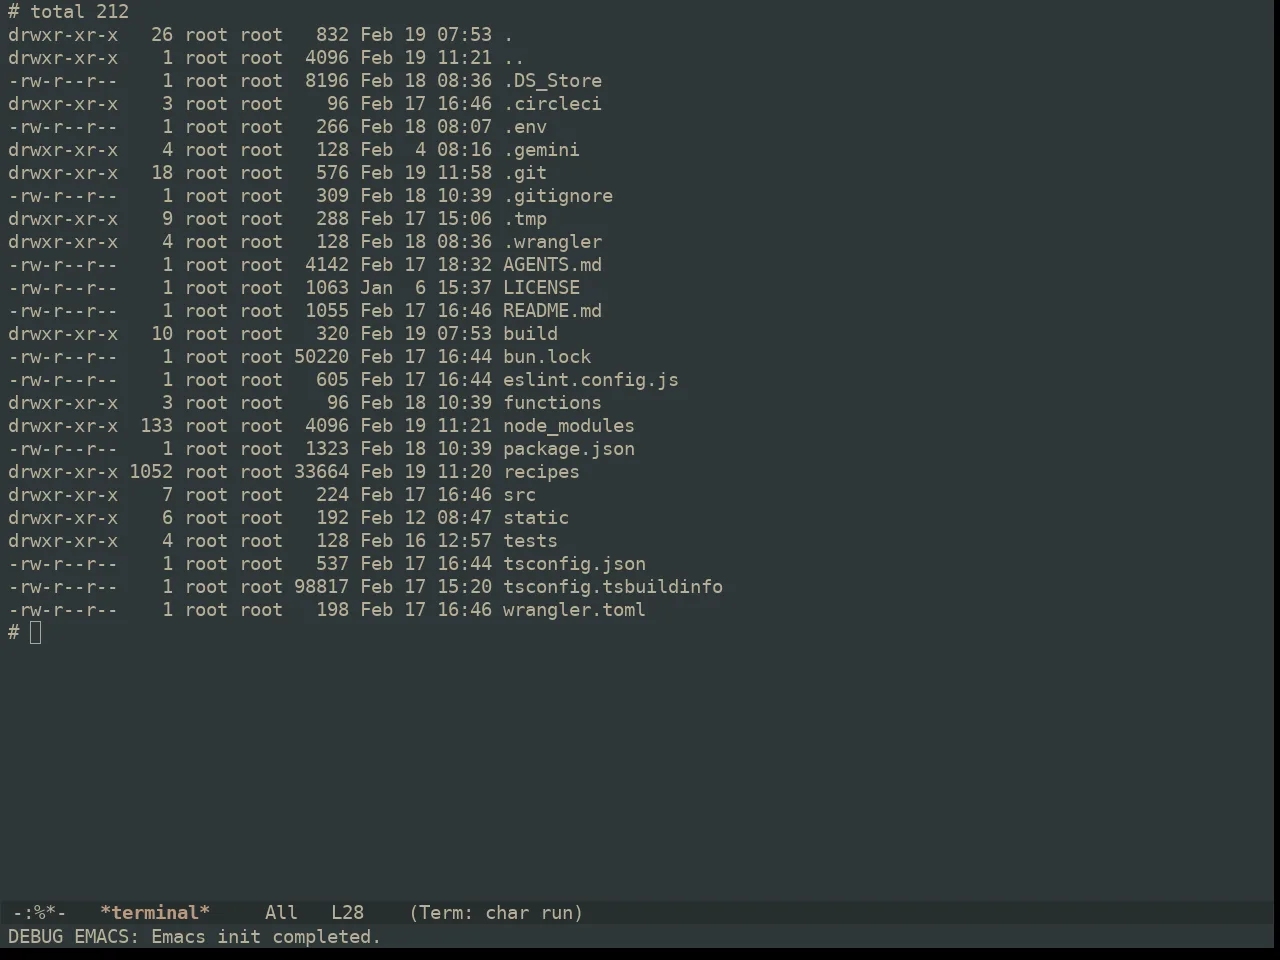Select the .gitignore file name
The image size is (1280, 960).
558,196
